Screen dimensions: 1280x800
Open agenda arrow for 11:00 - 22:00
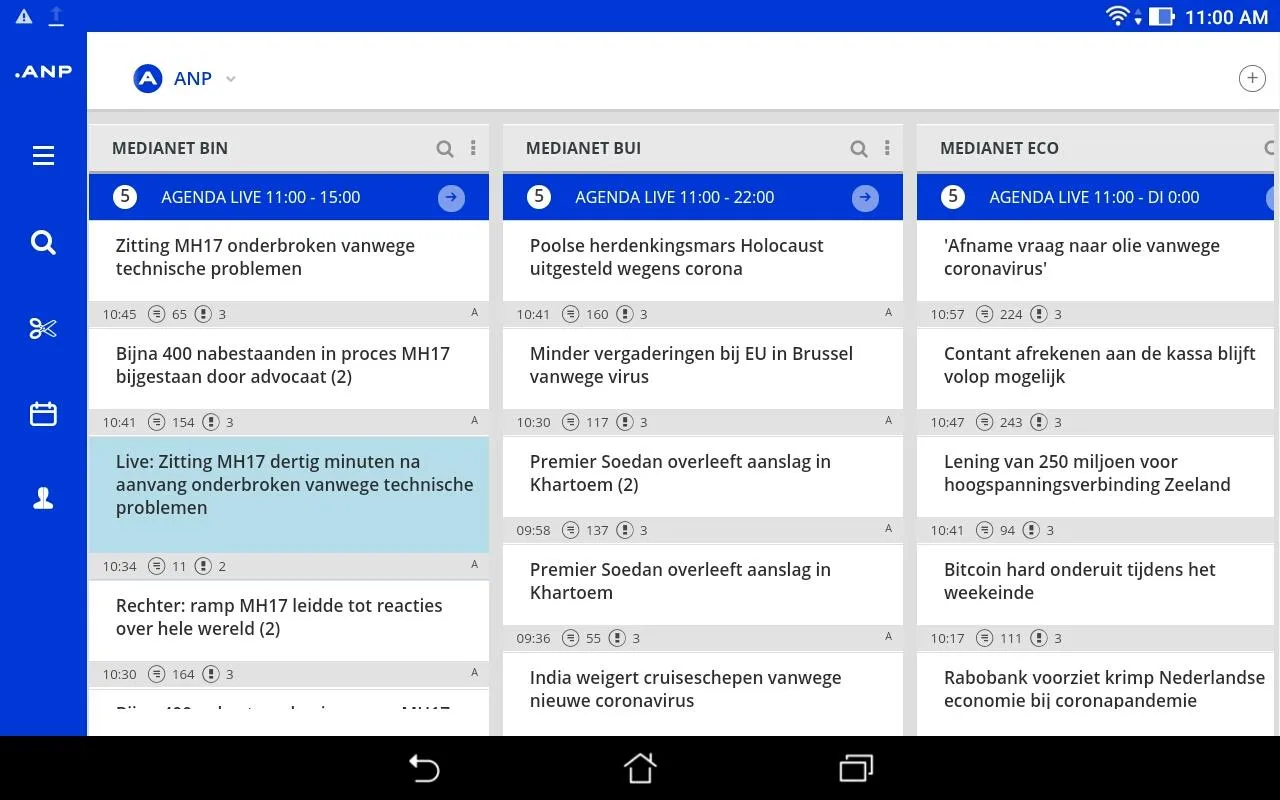[x=865, y=198]
